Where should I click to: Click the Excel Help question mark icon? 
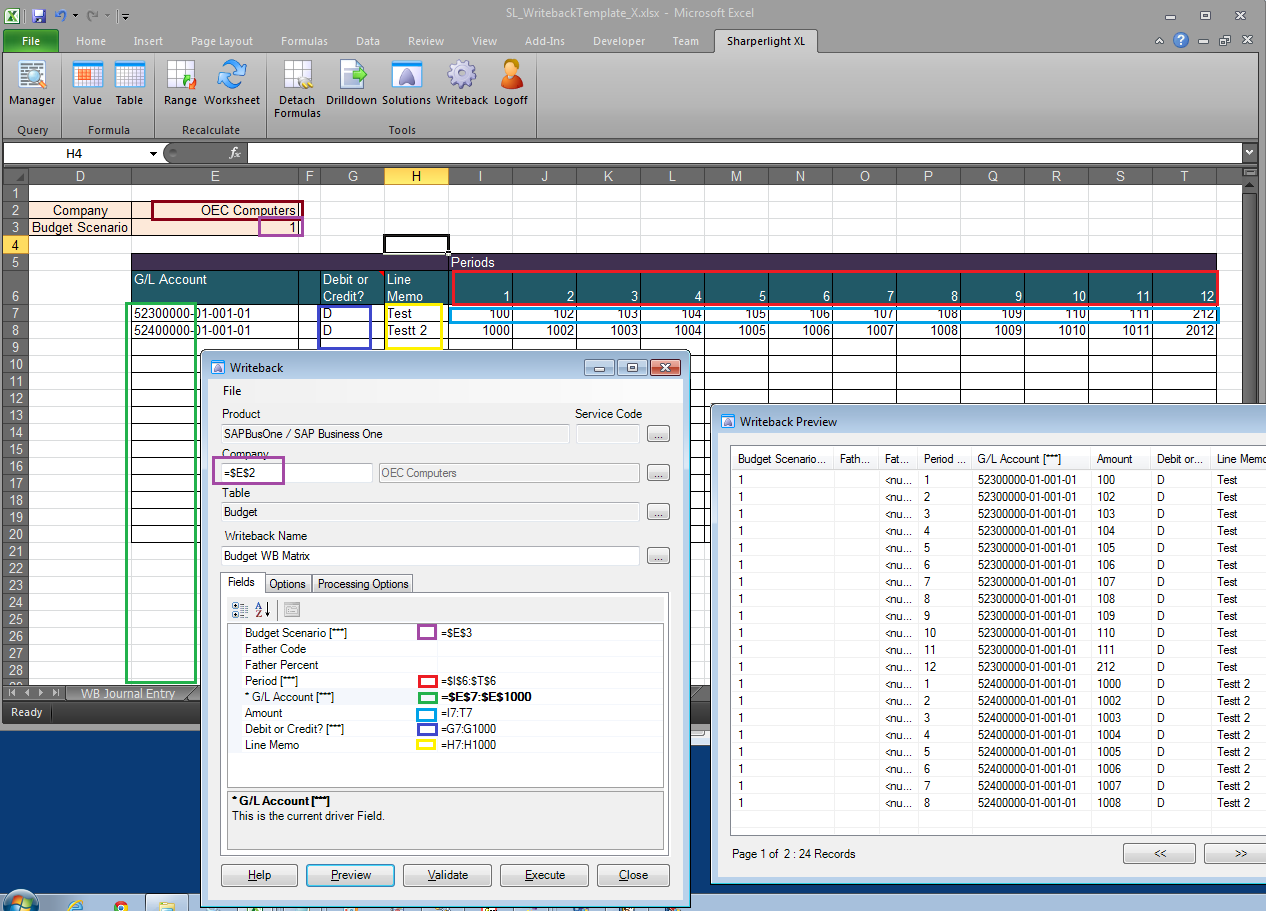(x=1181, y=41)
